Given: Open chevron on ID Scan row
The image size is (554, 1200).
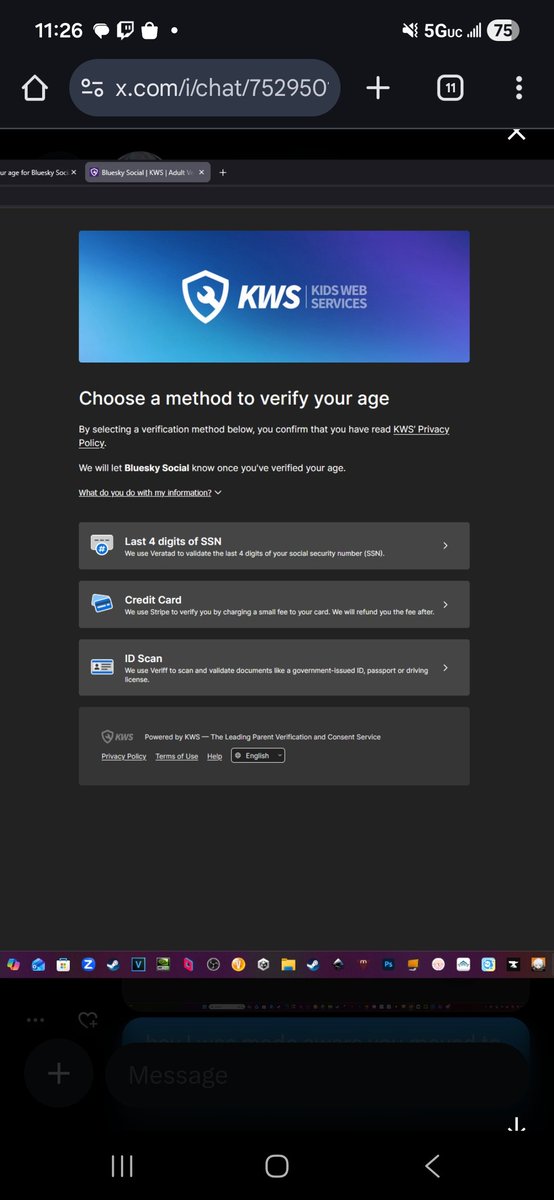Looking at the screenshot, I should tap(445, 667).
